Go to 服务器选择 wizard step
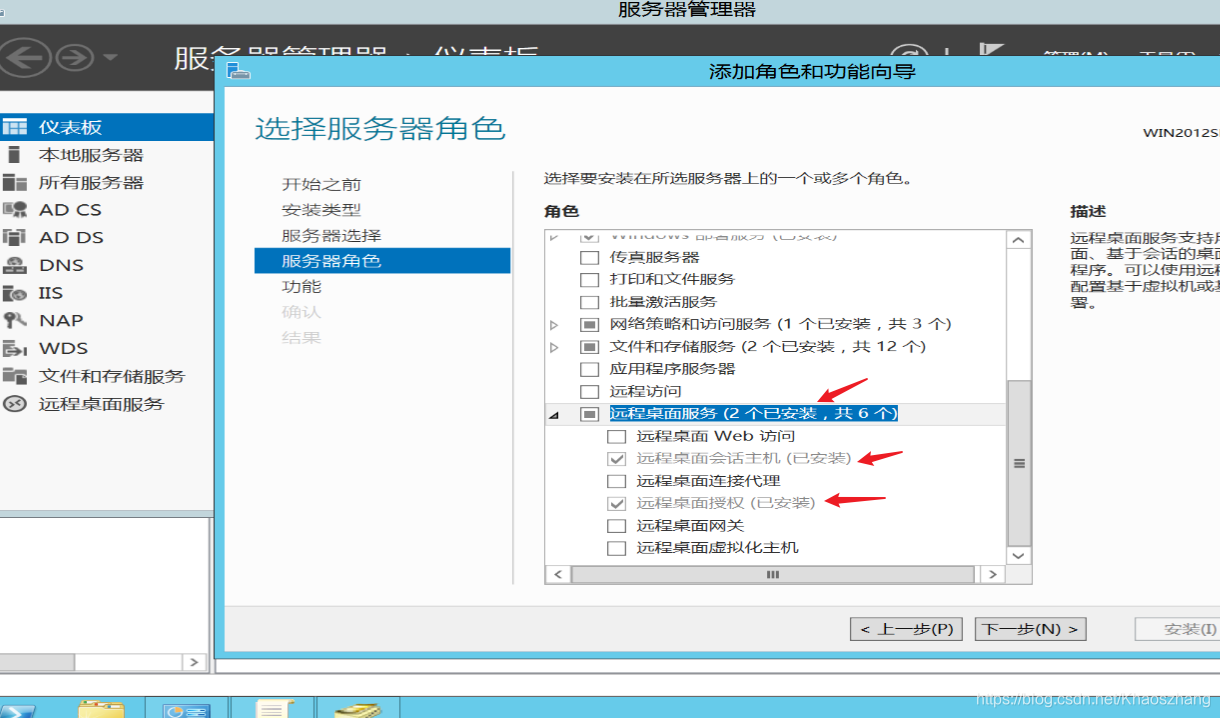1220x718 pixels. (x=332, y=235)
